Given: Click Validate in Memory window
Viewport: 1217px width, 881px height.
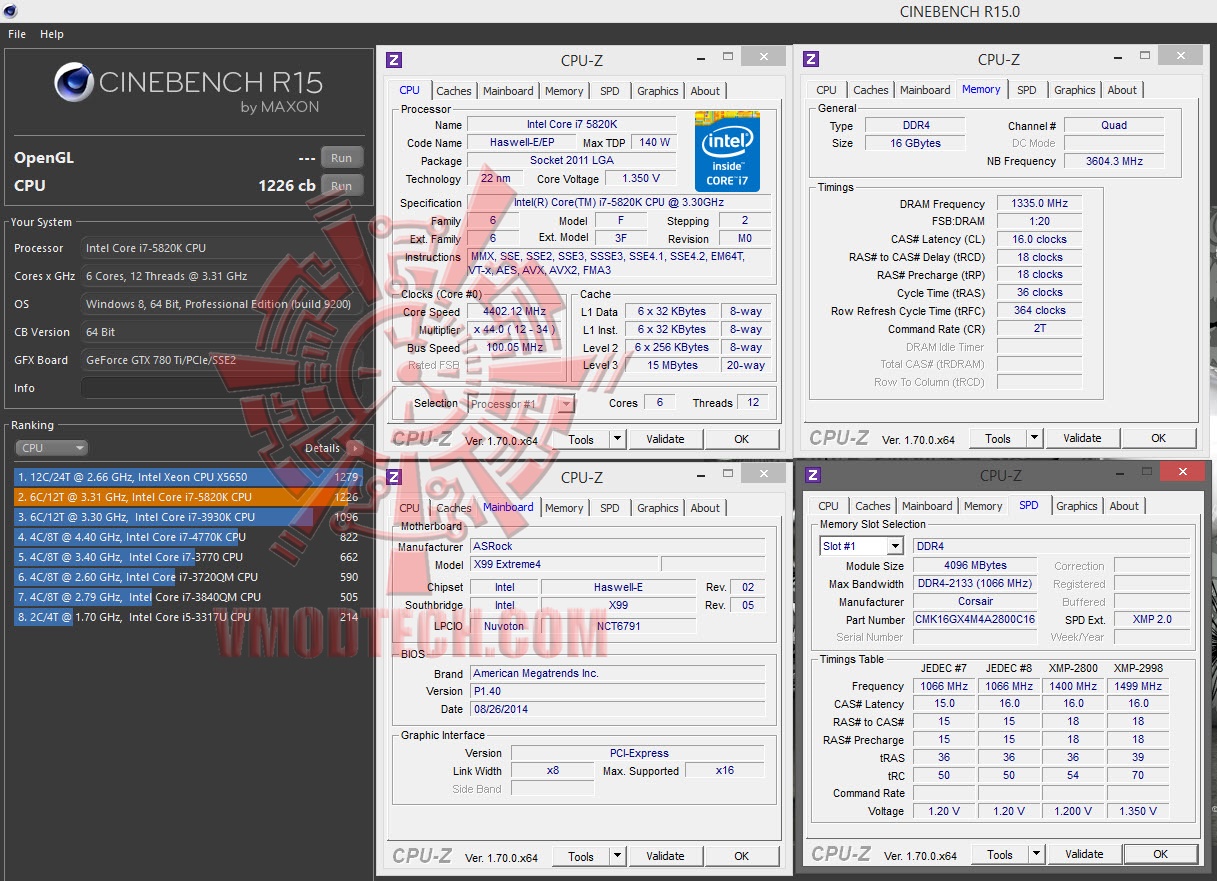Looking at the screenshot, I should (x=1082, y=438).
